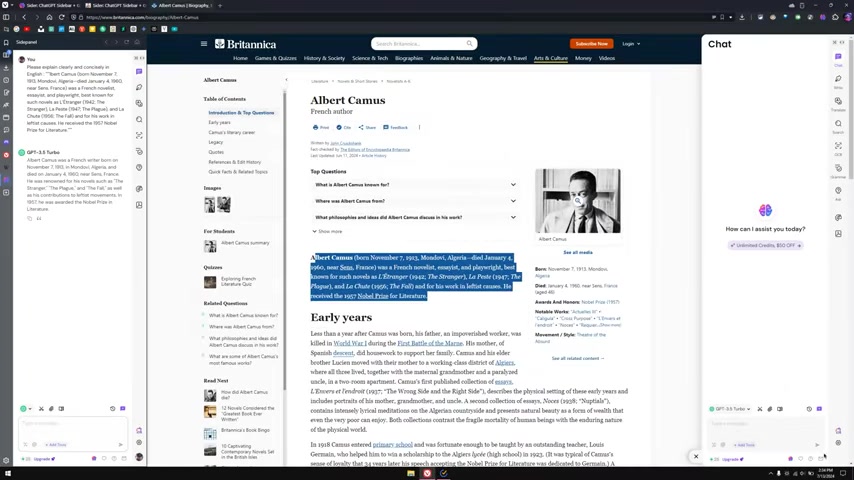Click the Cite article icon

click(344, 127)
